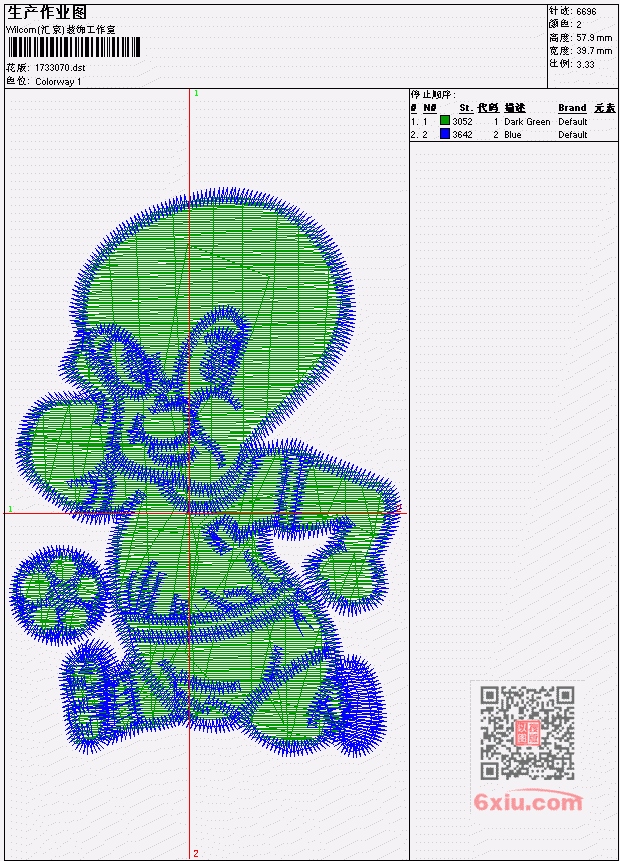This screenshot has width=620, height=861.
Task: Click Default brand in Blue row
Action: [573, 135]
